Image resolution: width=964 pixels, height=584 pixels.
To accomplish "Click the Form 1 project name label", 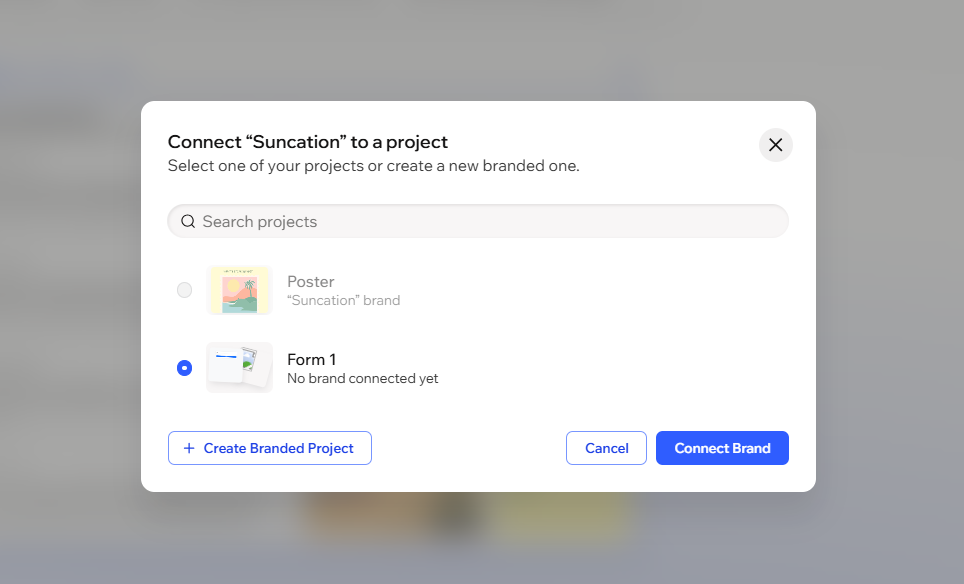I will pyautogui.click(x=311, y=359).
